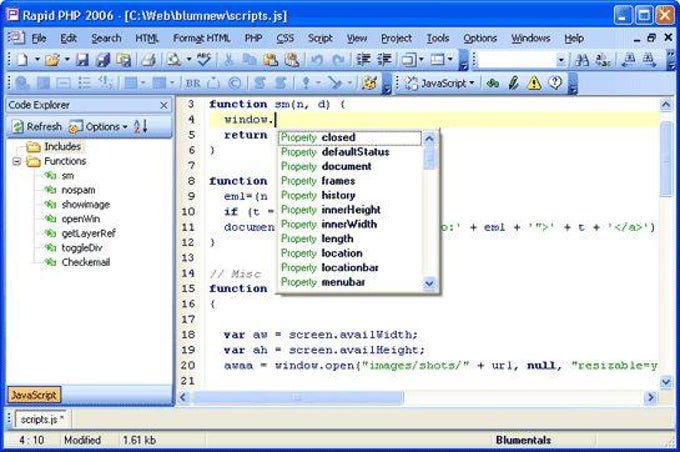Click the Find binoculars icon
The width and height of the screenshot is (680, 452).
coord(582,60)
